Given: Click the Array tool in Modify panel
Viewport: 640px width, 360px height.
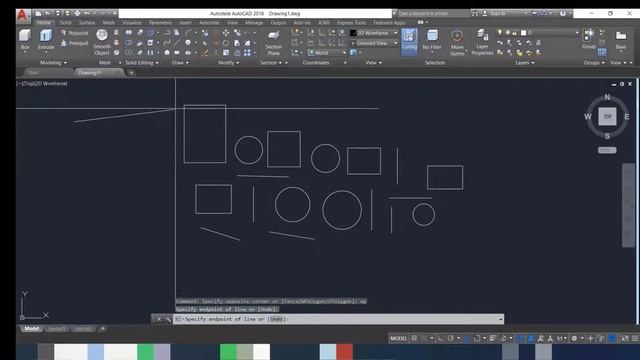Looking at the screenshot, I should point(247,53).
